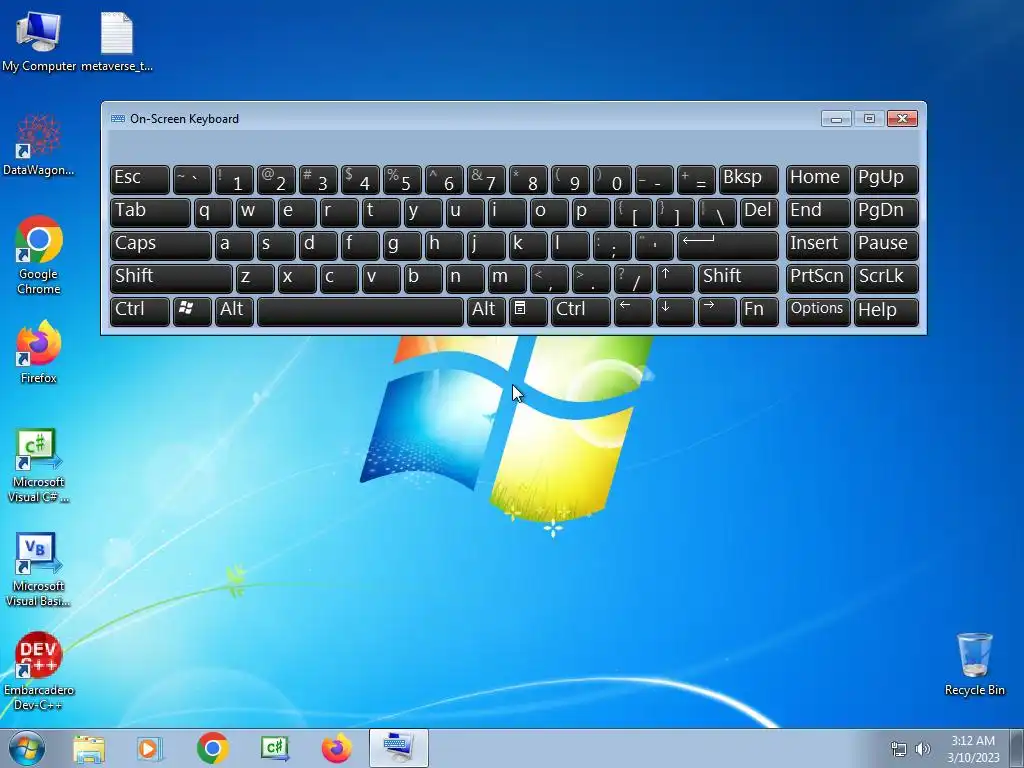
Task: Click the m letter key
Action: click(507, 278)
